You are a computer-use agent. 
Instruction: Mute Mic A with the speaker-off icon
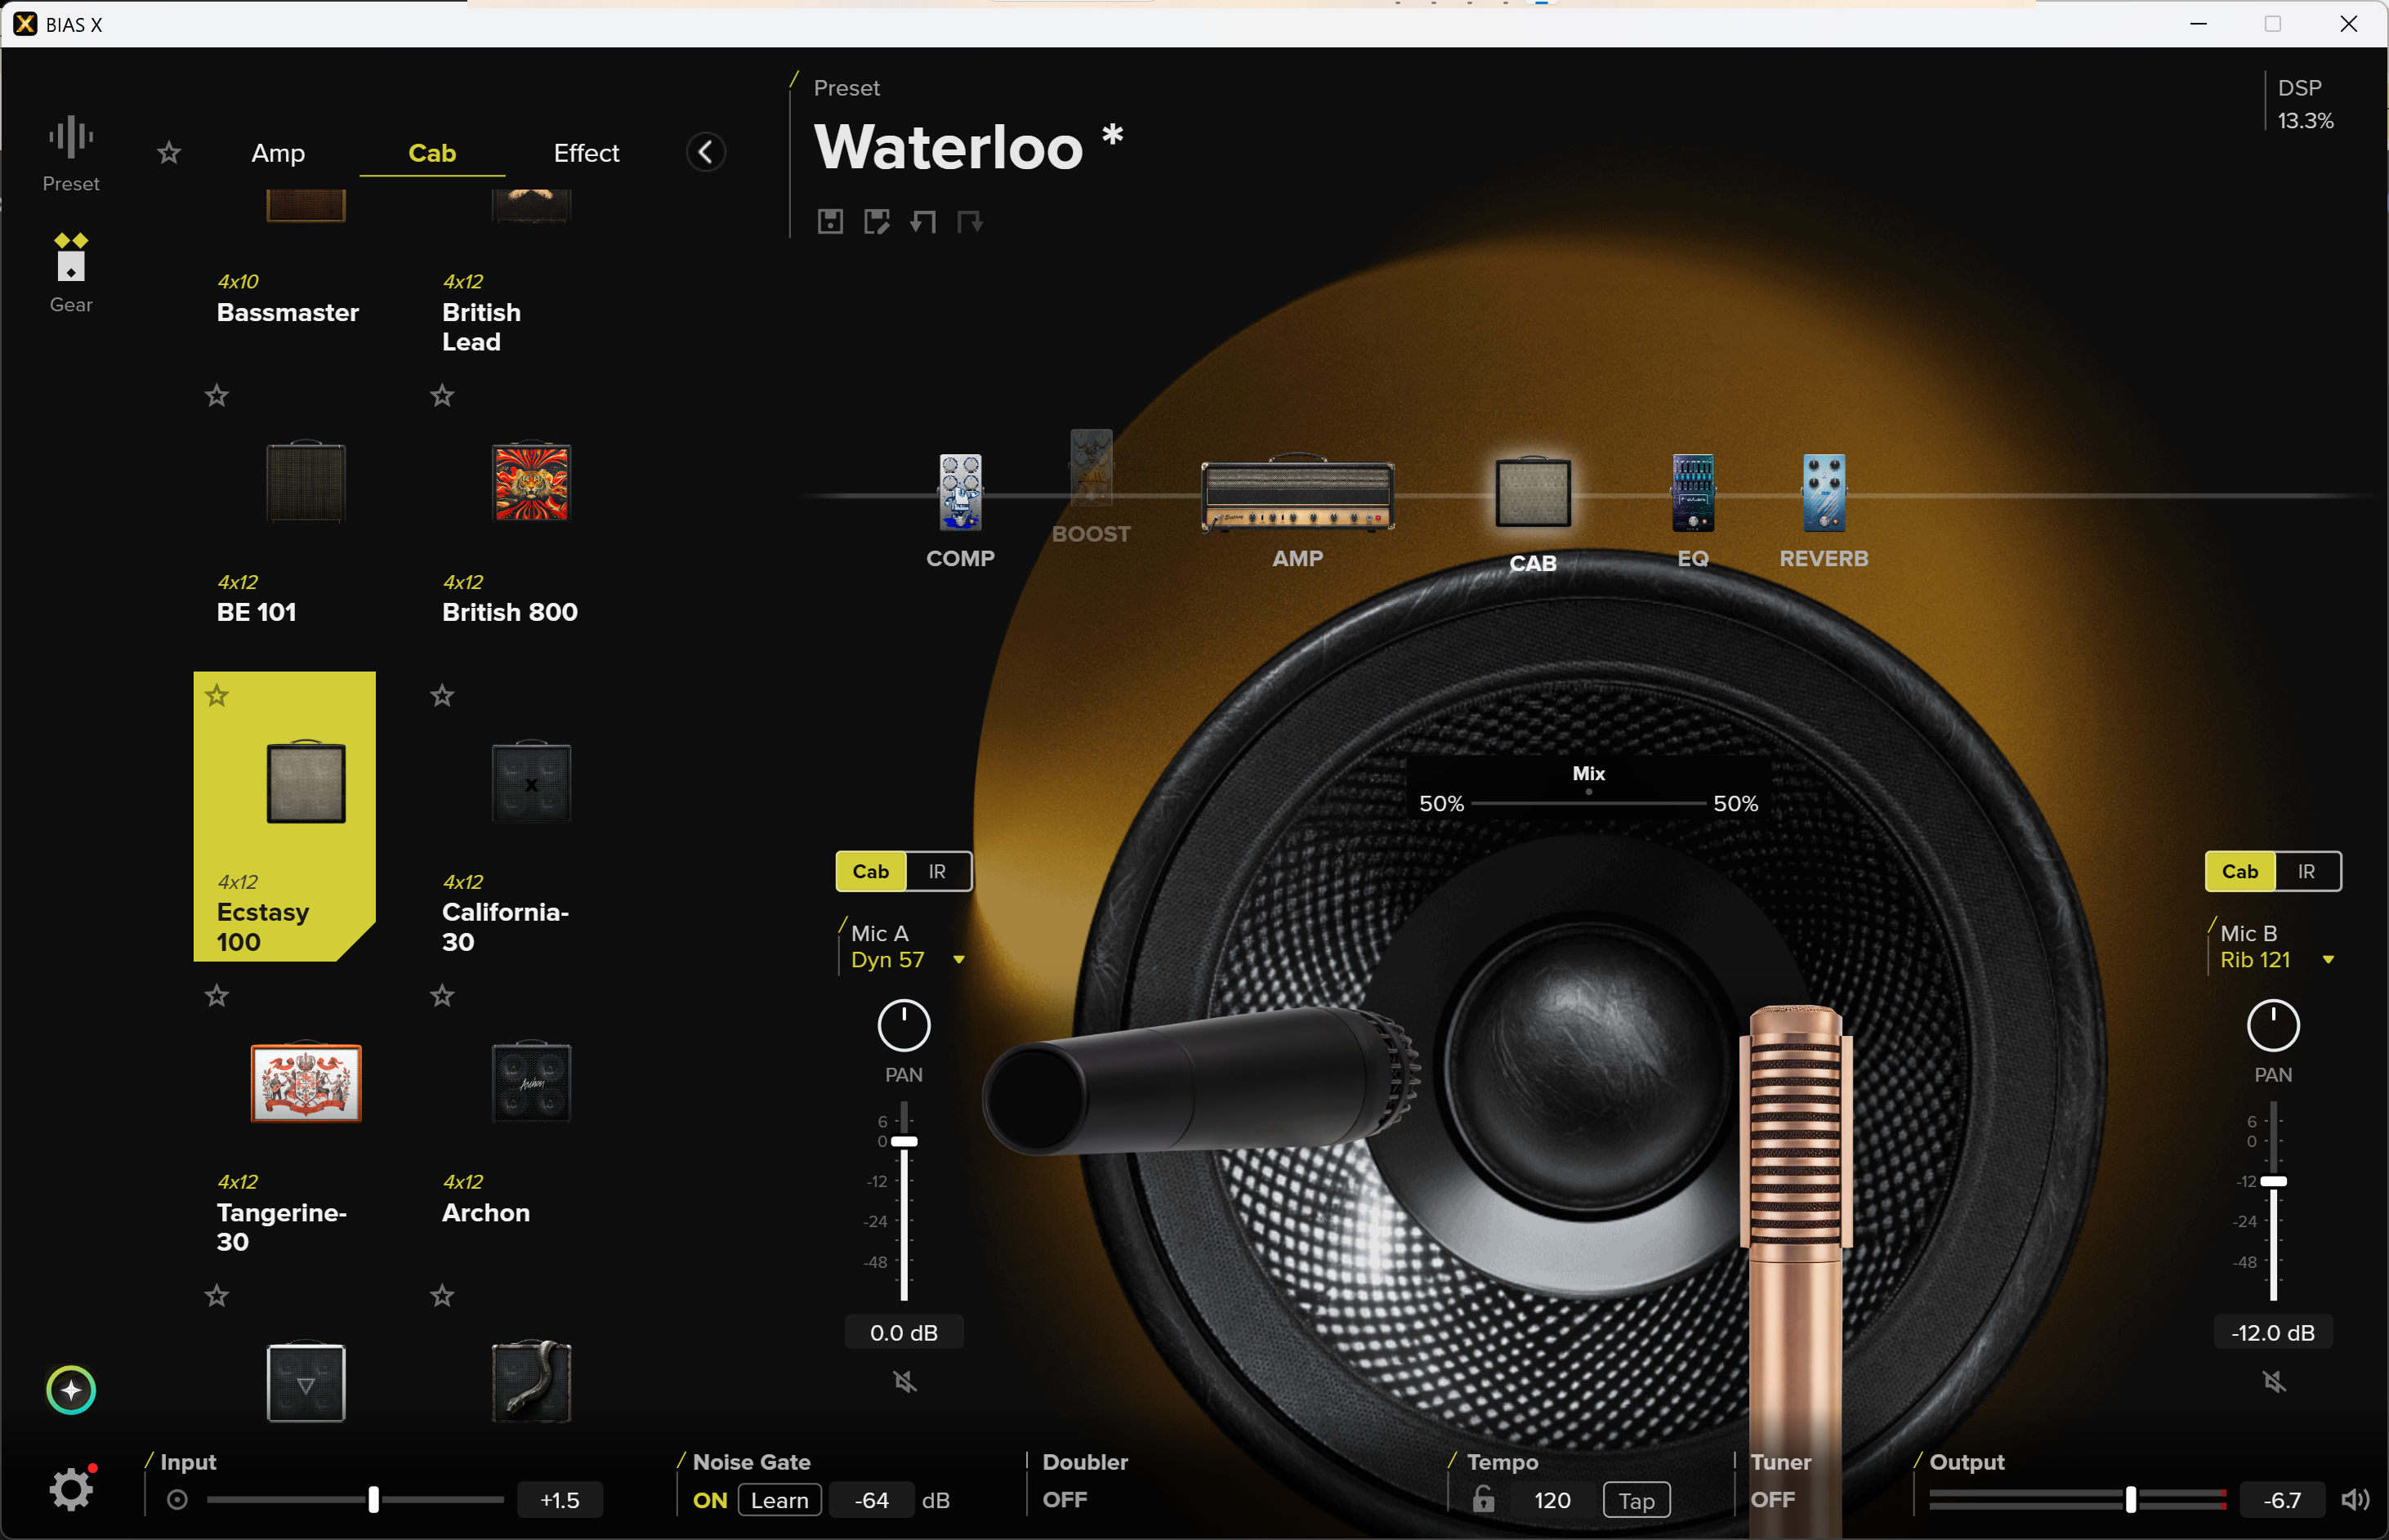pyautogui.click(x=904, y=1381)
